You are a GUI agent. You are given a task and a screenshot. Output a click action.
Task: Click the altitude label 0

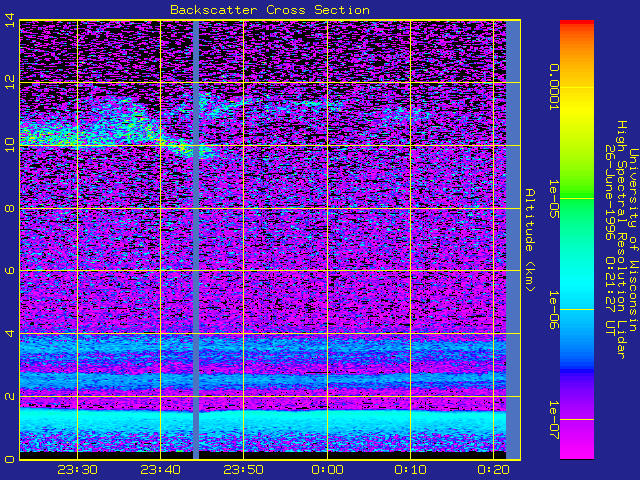[x=9, y=459]
